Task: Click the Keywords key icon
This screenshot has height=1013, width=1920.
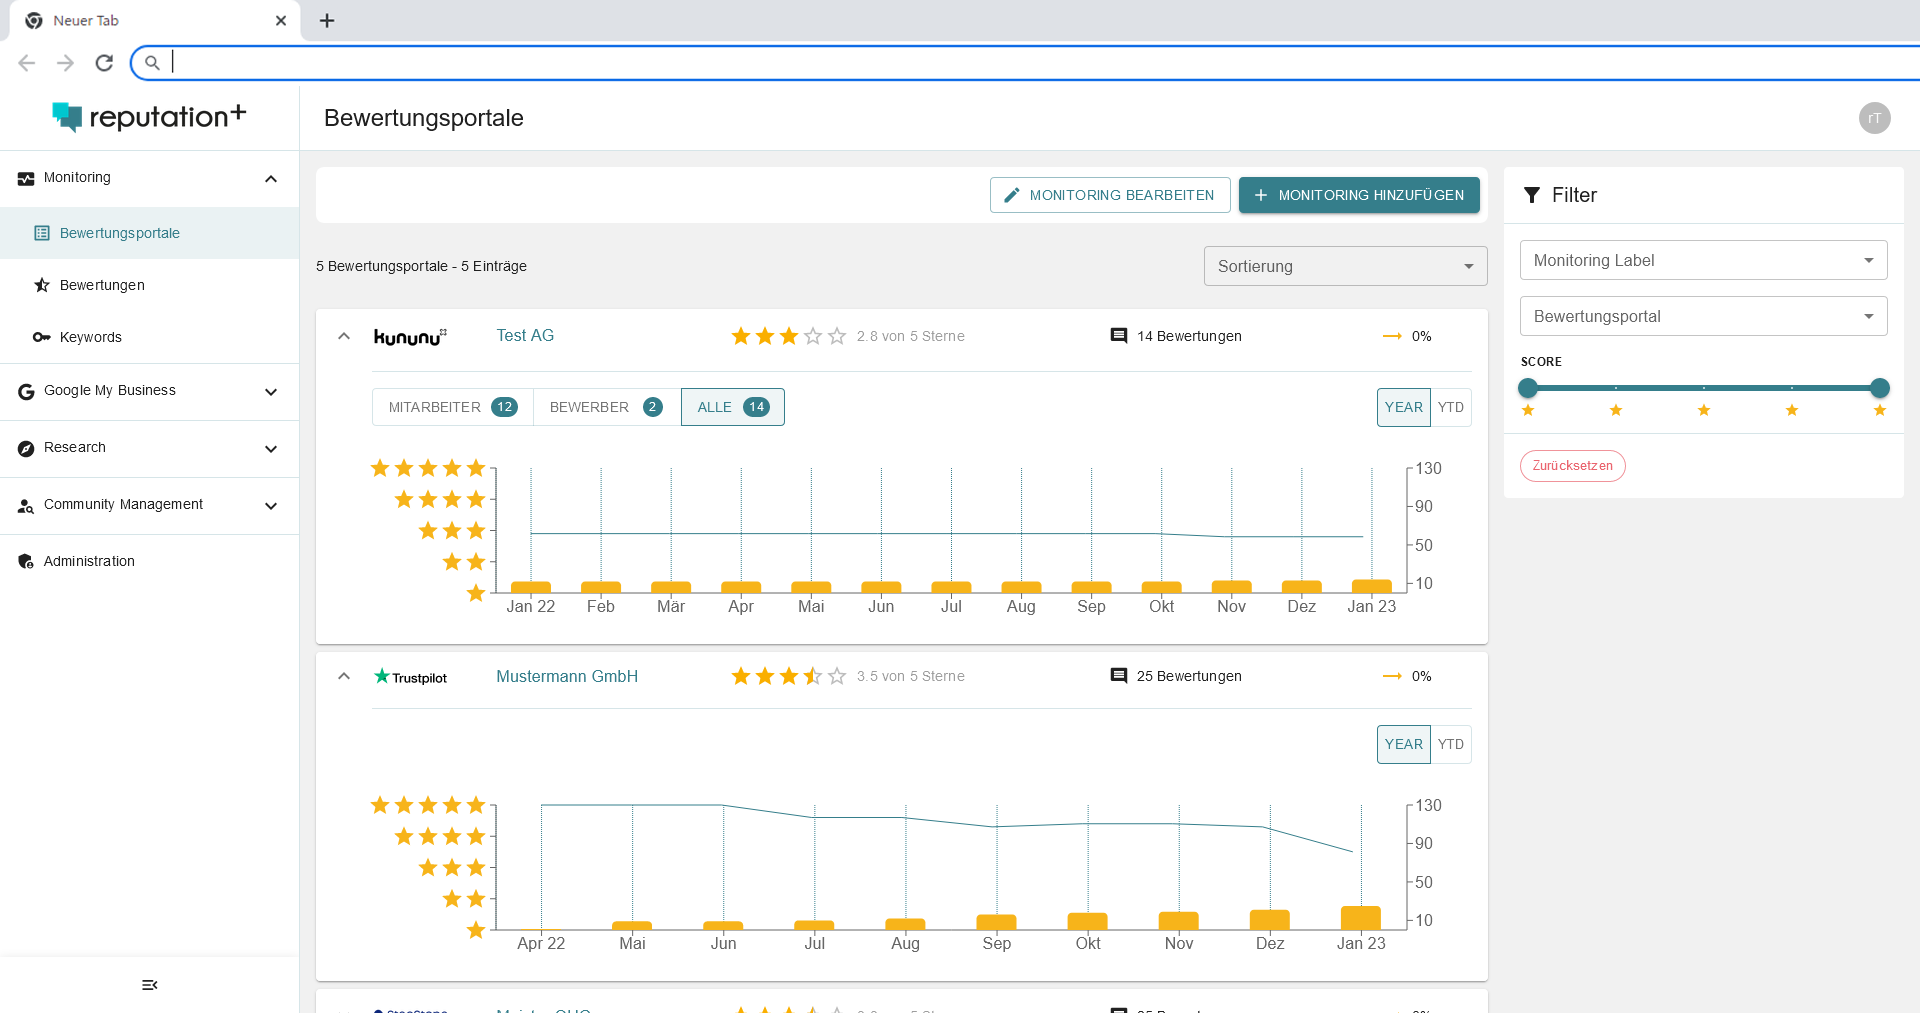Action: coord(41,337)
